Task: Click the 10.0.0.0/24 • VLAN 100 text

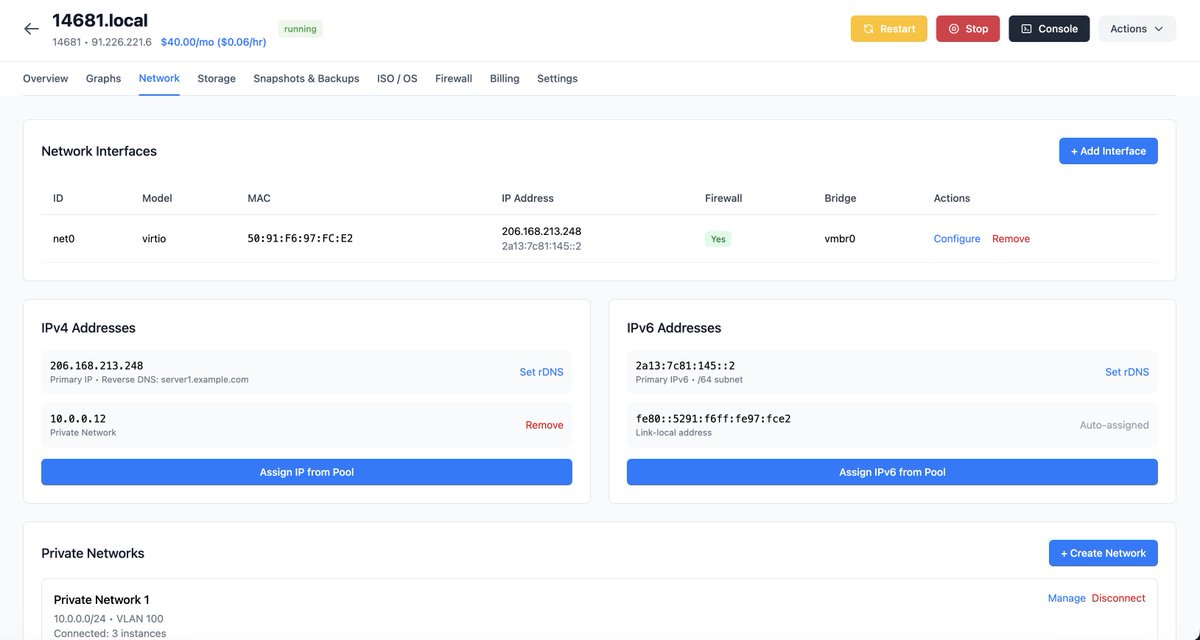Action: click(109, 619)
